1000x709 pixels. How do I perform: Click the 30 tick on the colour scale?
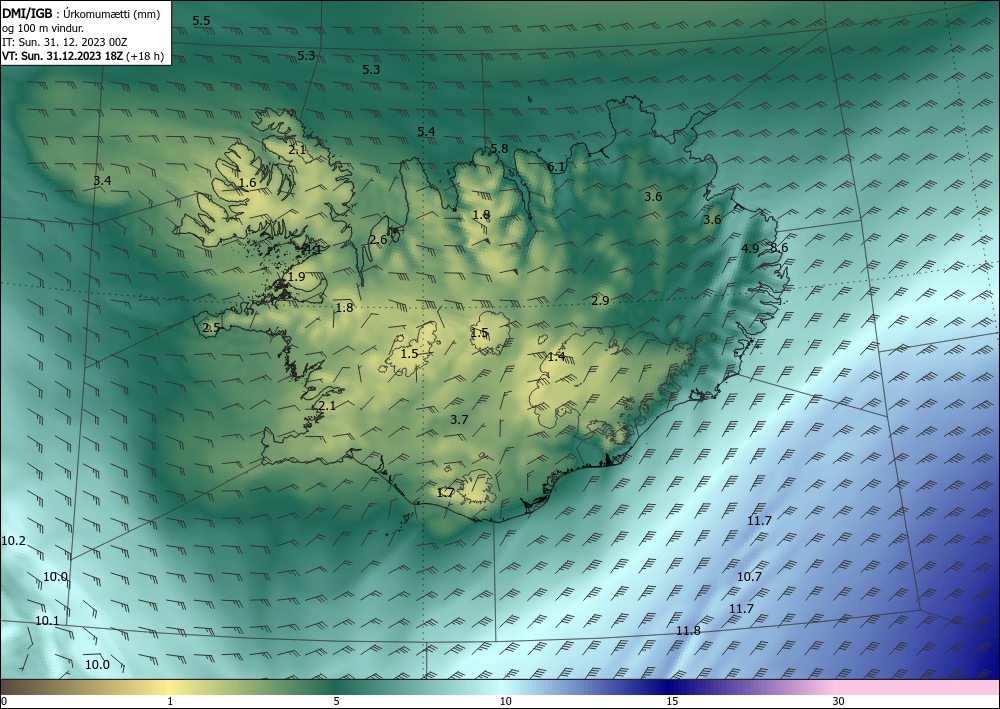click(839, 701)
